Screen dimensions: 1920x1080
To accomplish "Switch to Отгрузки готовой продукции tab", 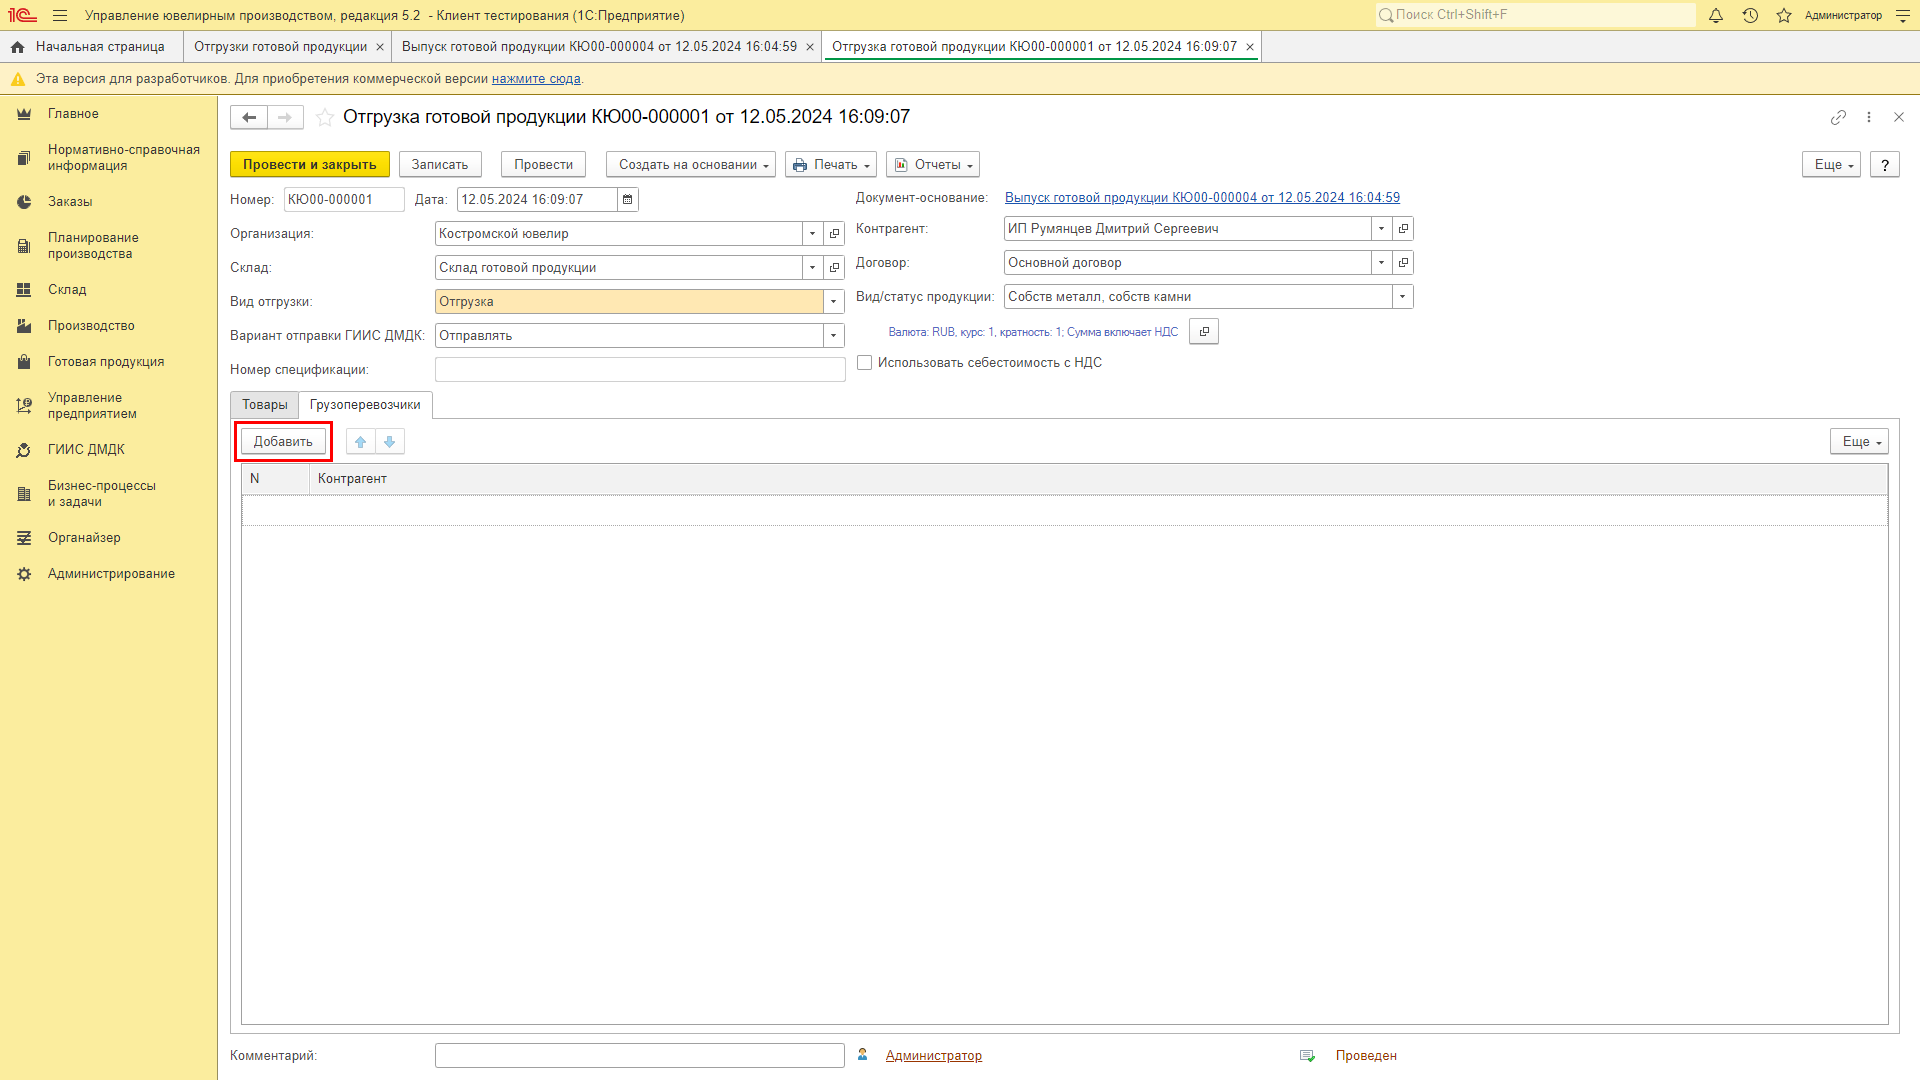I will tap(281, 47).
